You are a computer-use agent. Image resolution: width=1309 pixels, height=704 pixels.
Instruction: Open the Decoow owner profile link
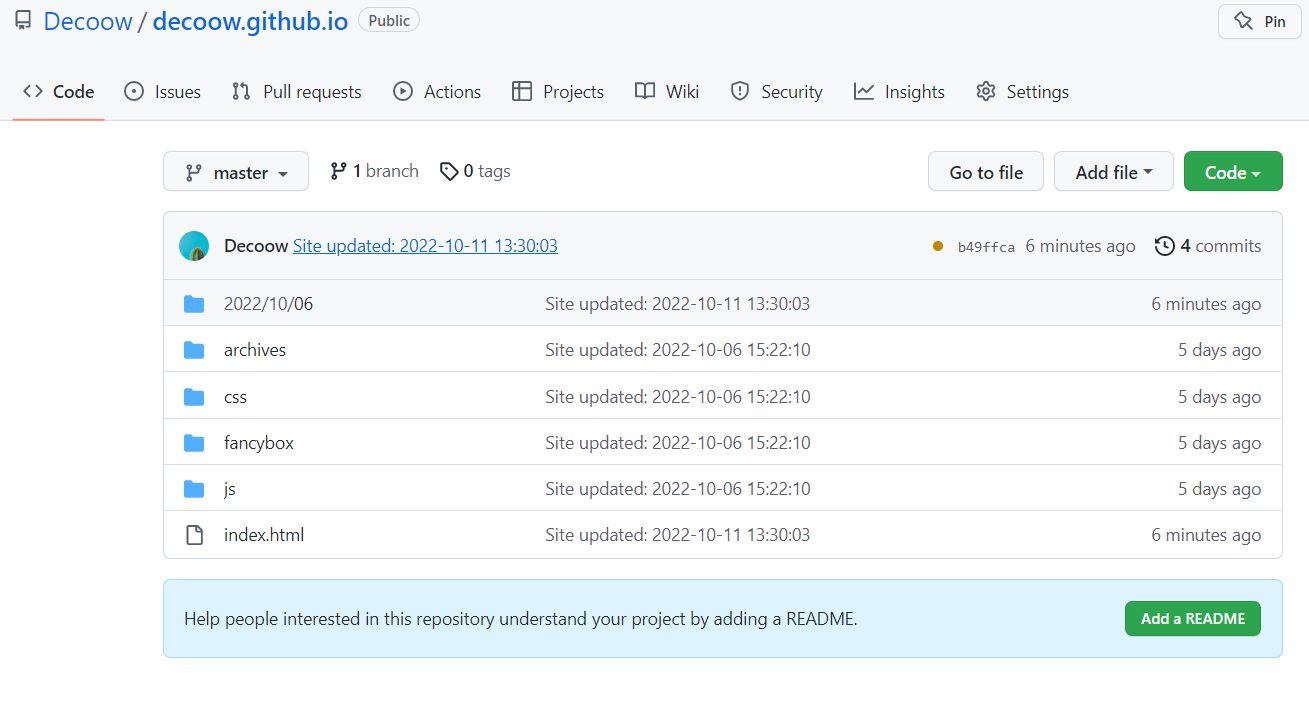[x=88, y=21]
